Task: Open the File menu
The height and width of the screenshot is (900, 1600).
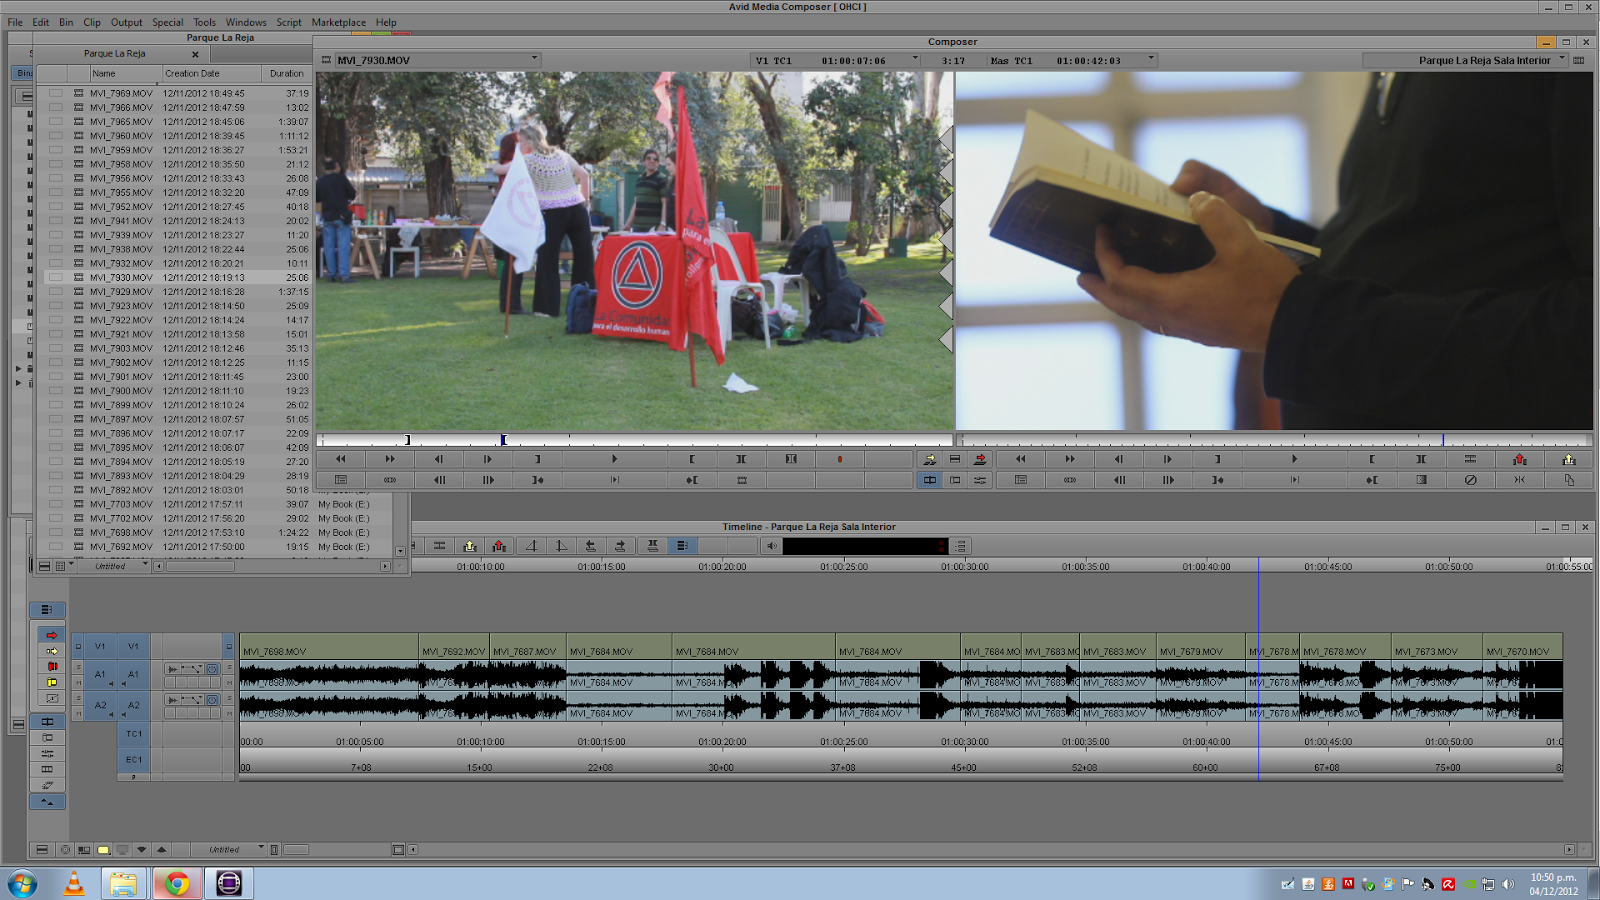Action: tap(15, 22)
